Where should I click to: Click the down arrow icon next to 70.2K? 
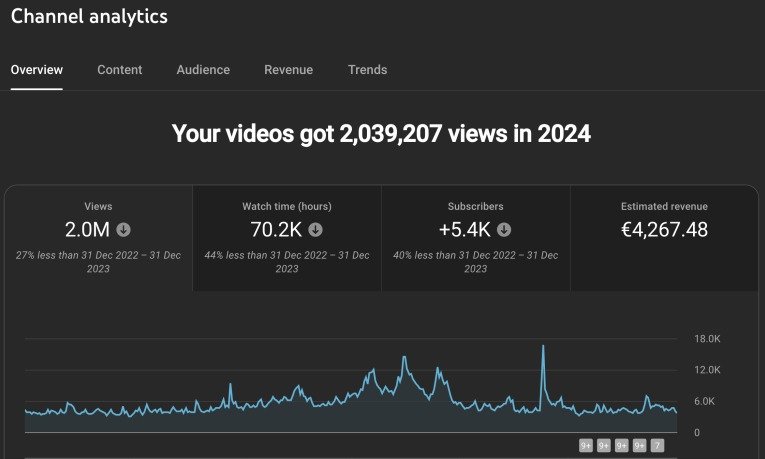click(x=315, y=229)
